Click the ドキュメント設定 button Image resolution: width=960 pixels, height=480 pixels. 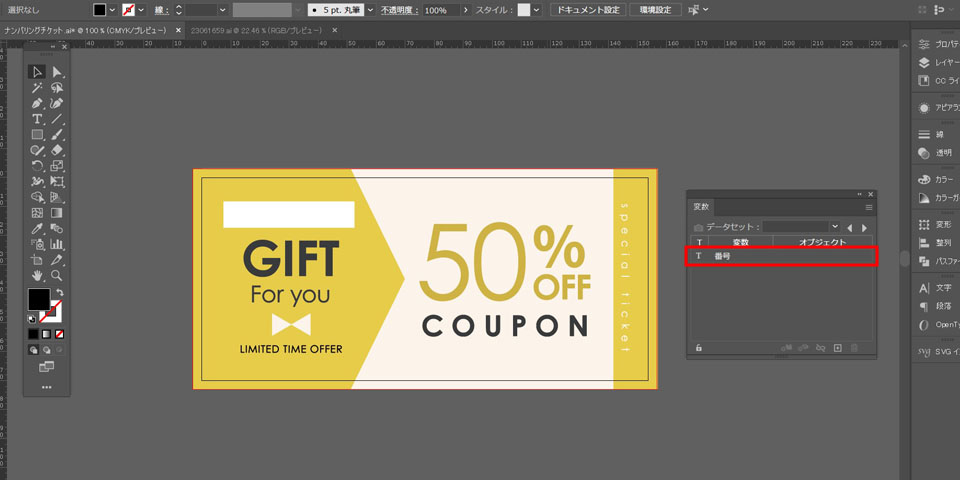588,10
